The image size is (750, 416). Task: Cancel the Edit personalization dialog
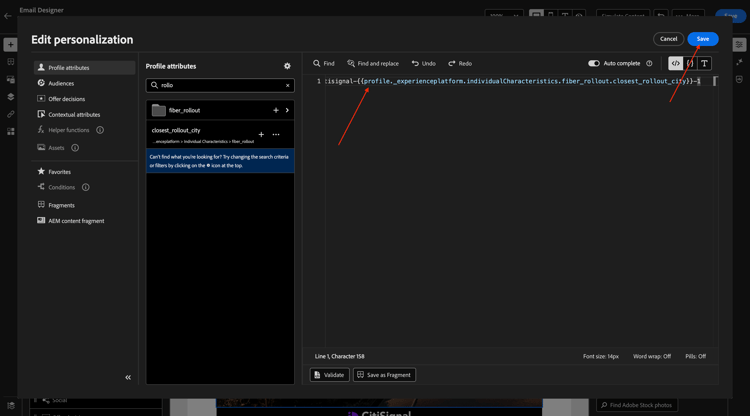coord(668,39)
